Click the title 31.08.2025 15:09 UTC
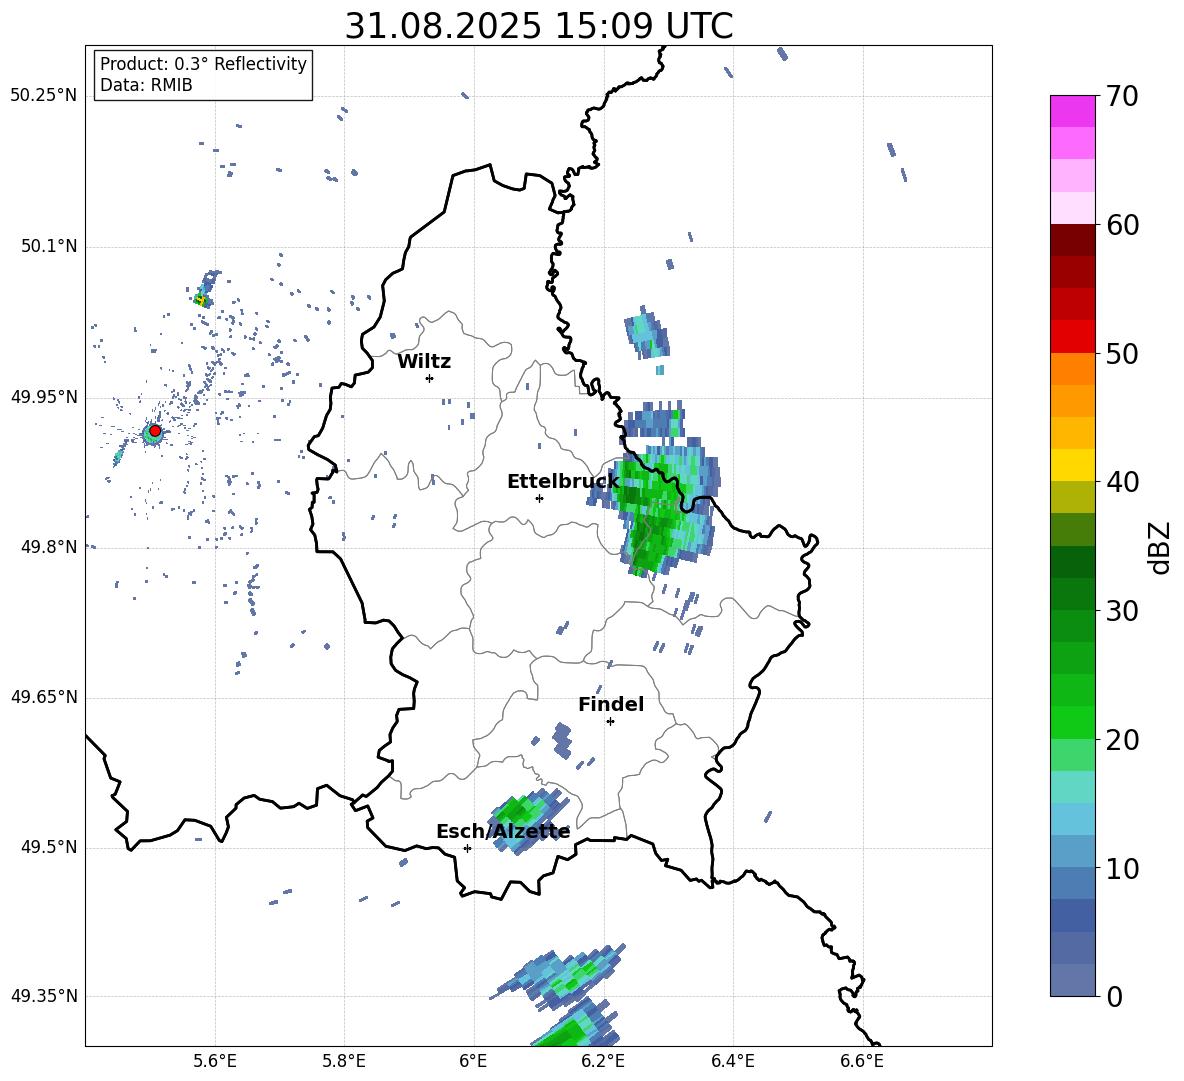Screen dimensions: 1184x1081 538,26
